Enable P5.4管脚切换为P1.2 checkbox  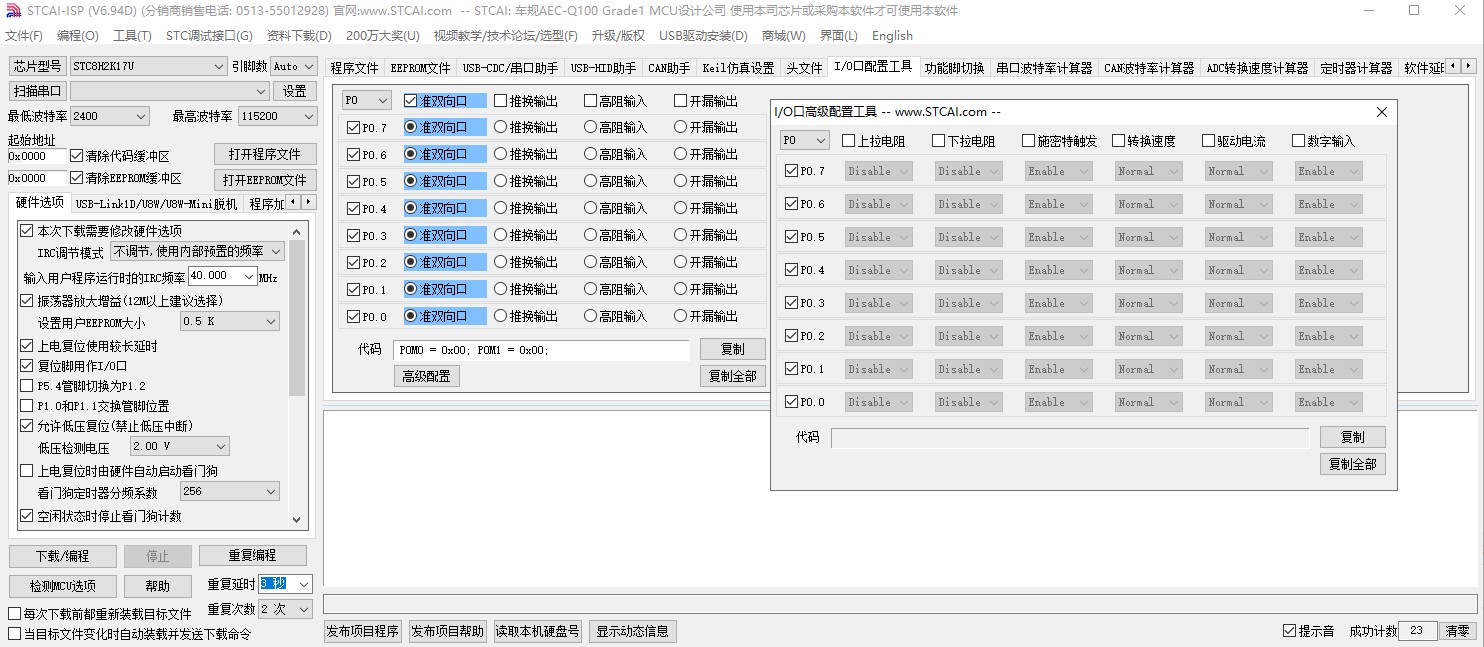[x=27, y=385]
